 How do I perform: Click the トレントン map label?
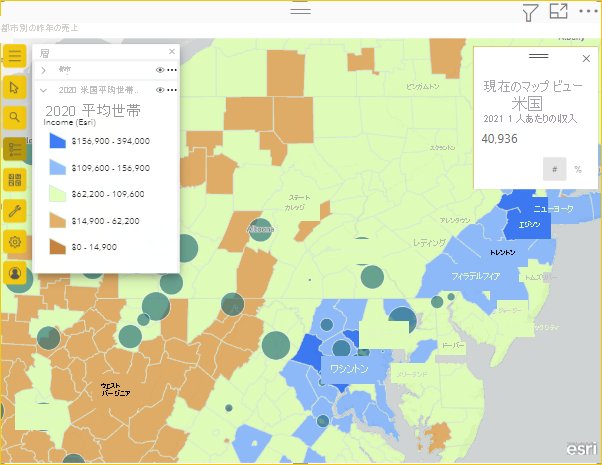503,252
